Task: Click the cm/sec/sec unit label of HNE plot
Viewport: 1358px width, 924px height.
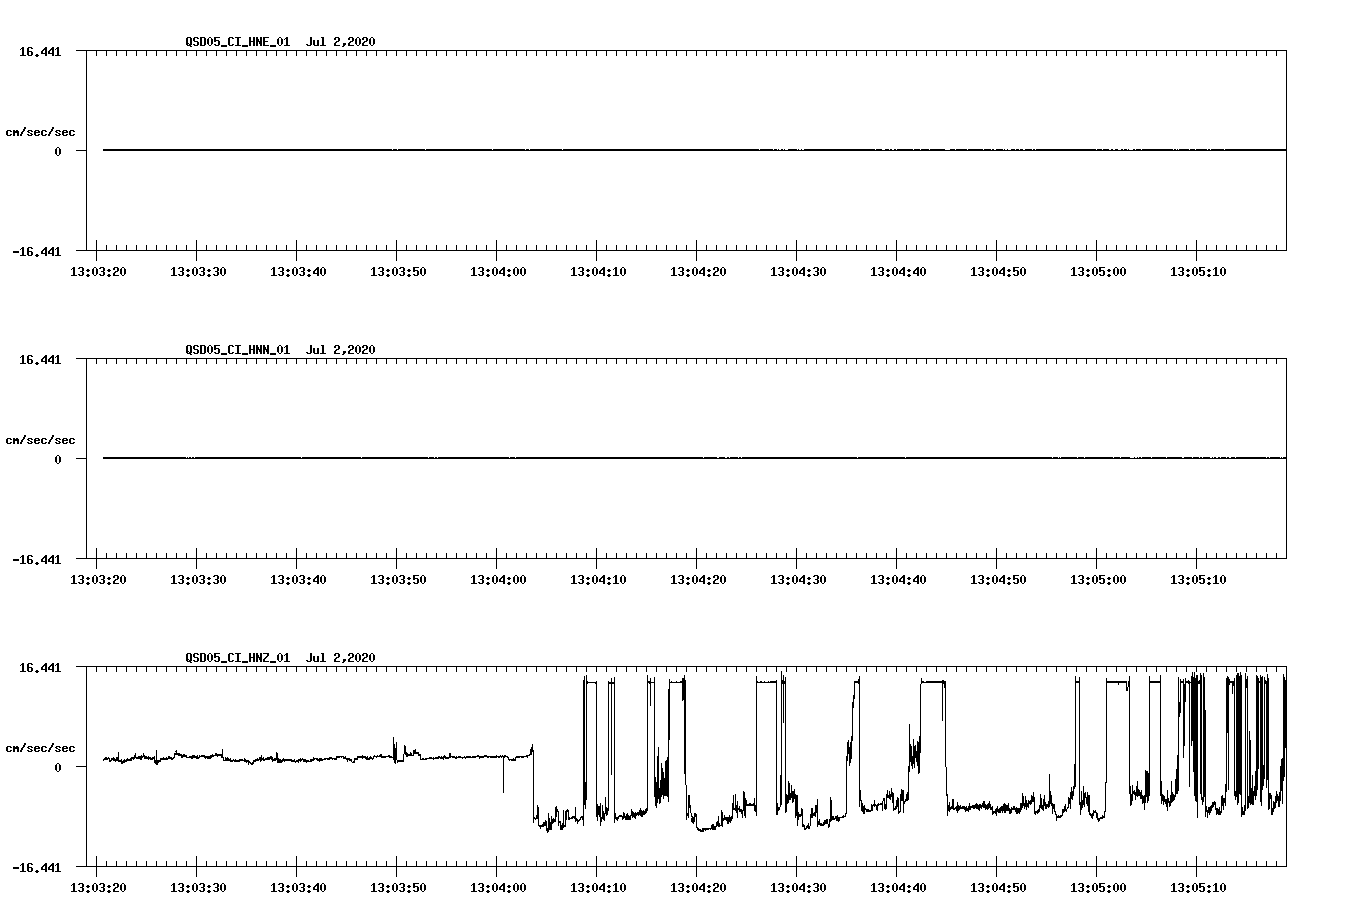Action: (x=40, y=132)
